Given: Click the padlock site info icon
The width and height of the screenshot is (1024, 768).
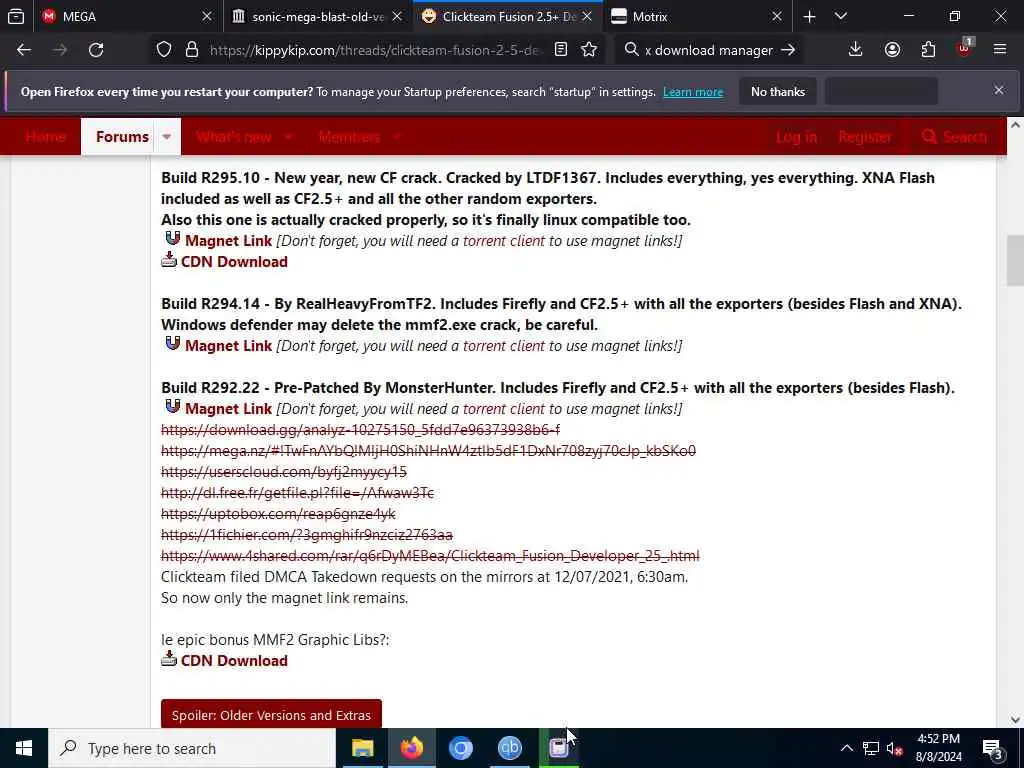Looking at the screenshot, I should tap(191, 50).
